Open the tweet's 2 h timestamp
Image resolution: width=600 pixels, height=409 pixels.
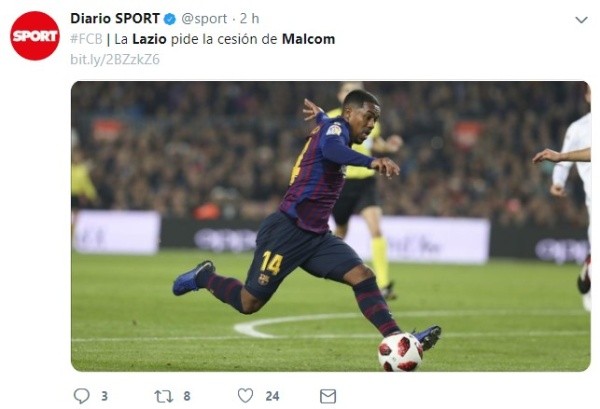coord(250,19)
